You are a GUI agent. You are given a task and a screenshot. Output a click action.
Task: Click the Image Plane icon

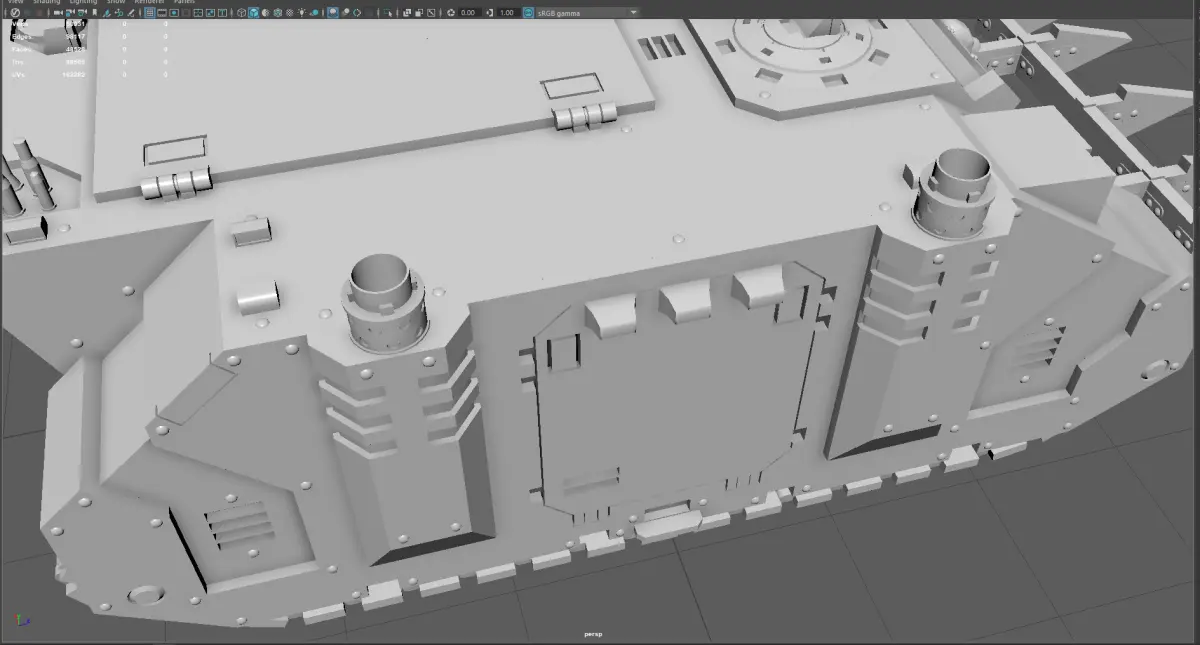click(107, 13)
